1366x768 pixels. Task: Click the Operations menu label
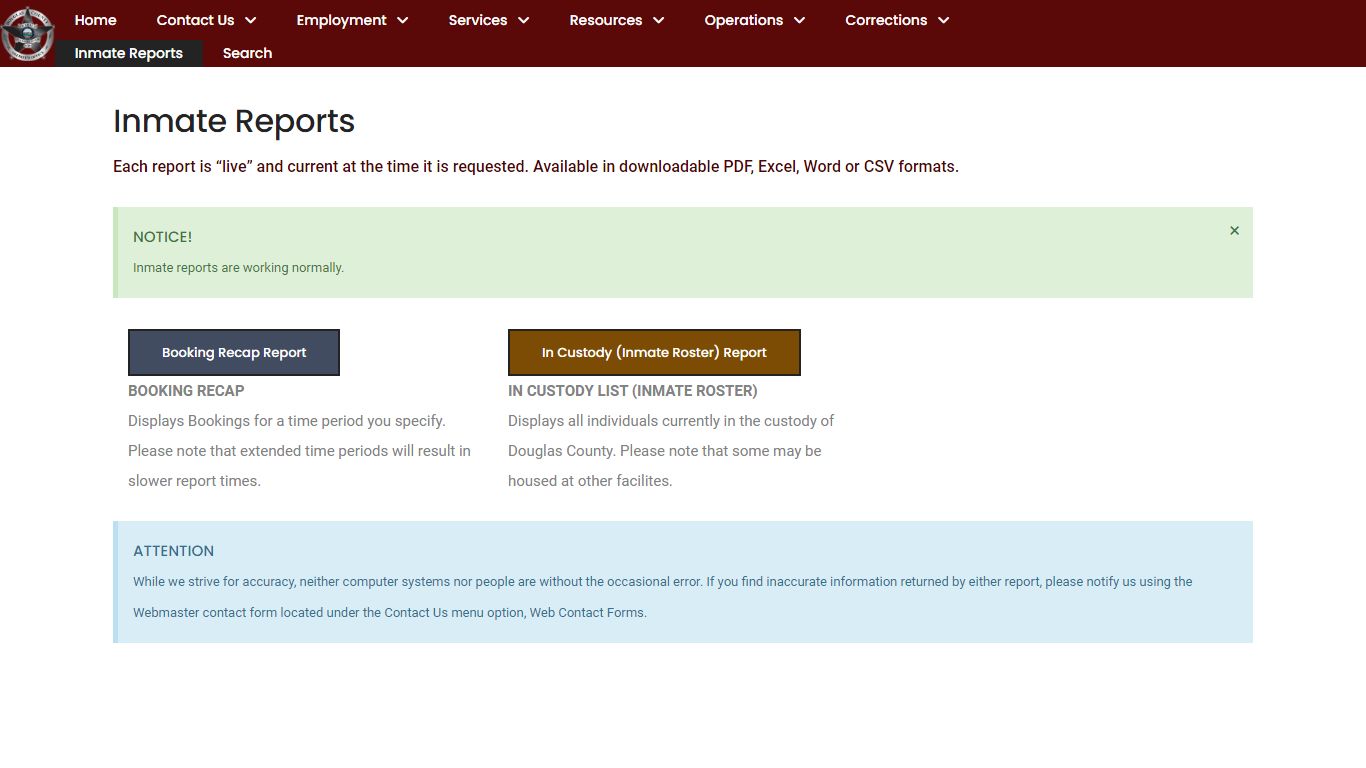tap(743, 20)
